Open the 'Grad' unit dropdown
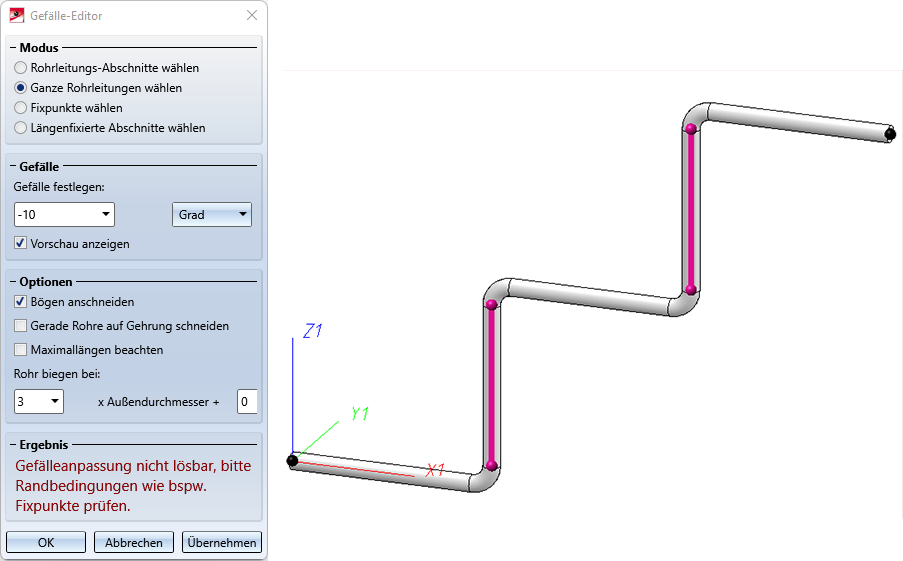Screen dimensions: 903x561 212,214
